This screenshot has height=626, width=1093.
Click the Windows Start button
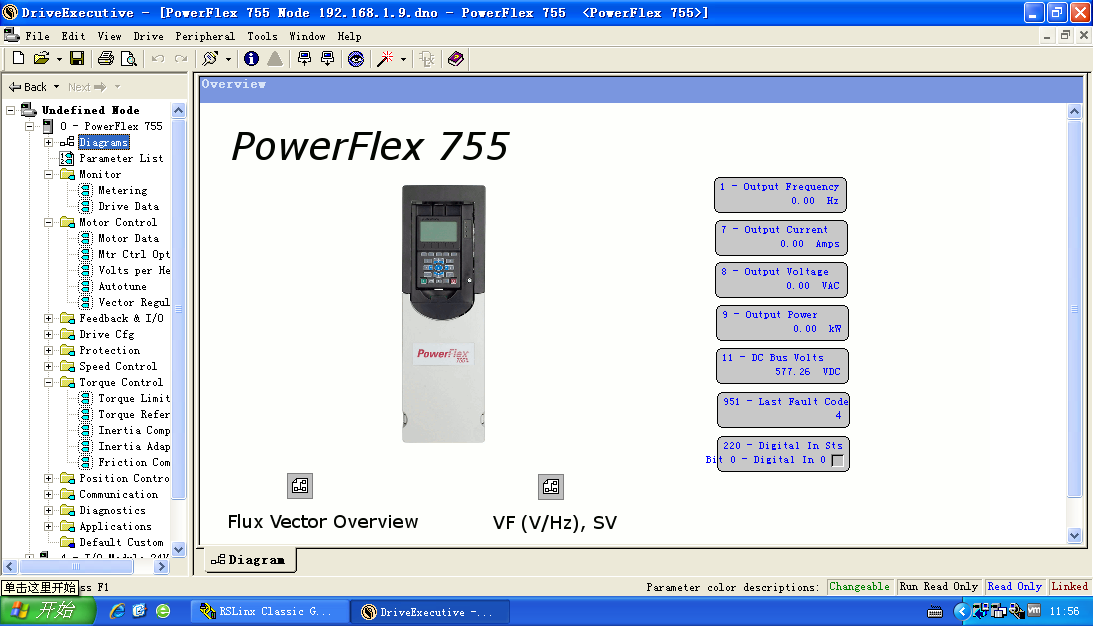[45, 611]
